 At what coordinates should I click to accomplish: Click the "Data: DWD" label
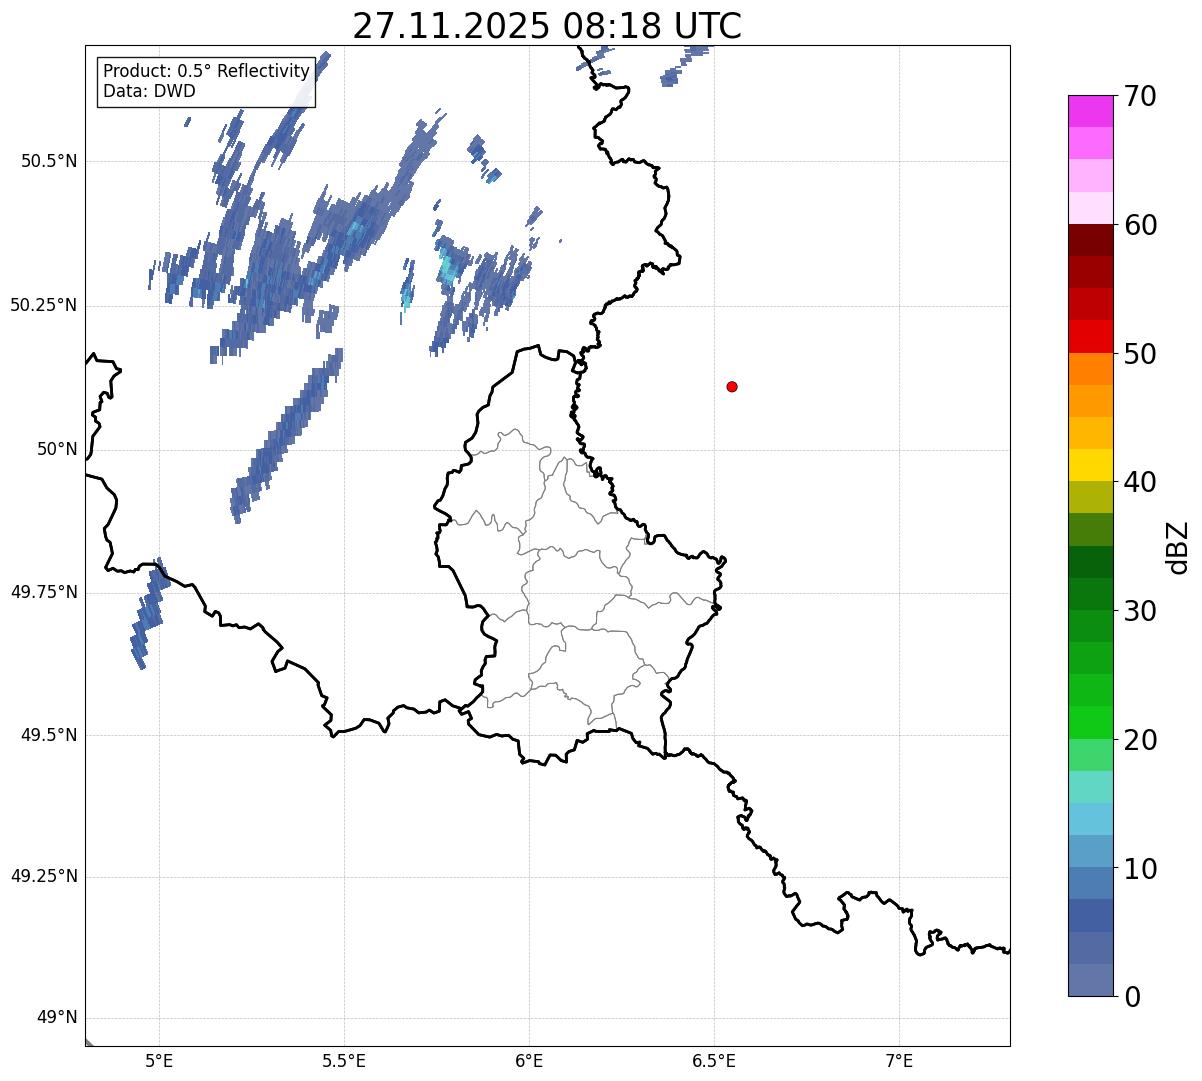(149, 91)
